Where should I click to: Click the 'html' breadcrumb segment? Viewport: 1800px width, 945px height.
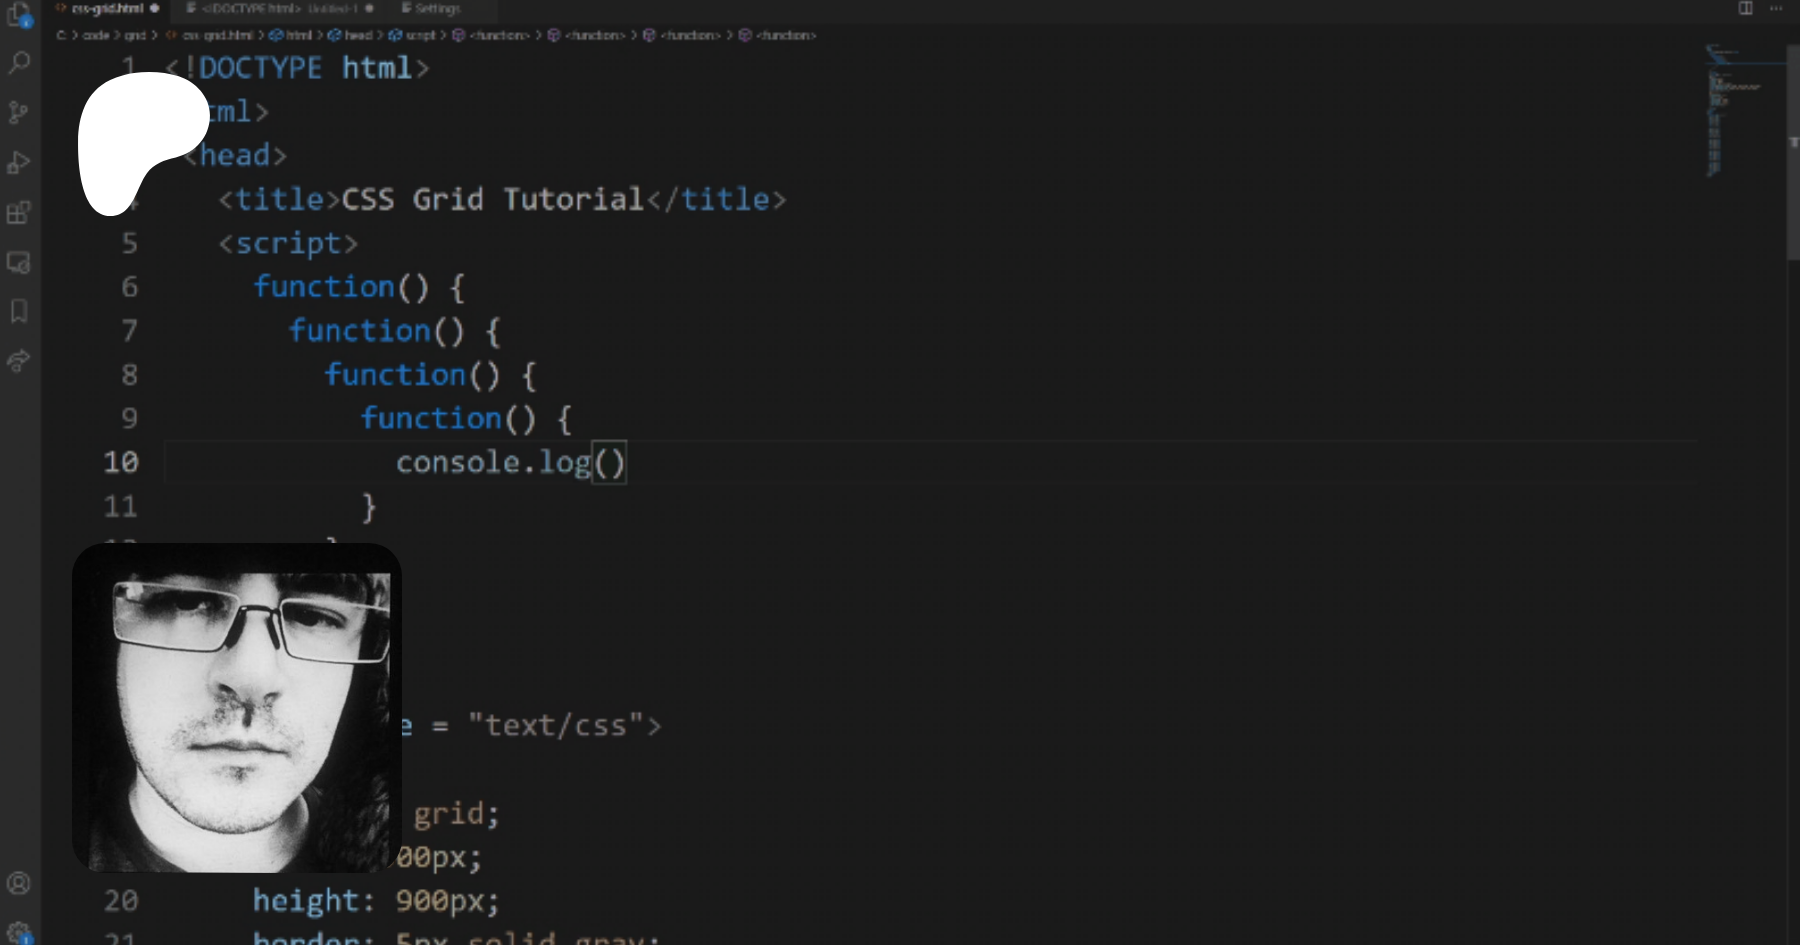click(298, 35)
